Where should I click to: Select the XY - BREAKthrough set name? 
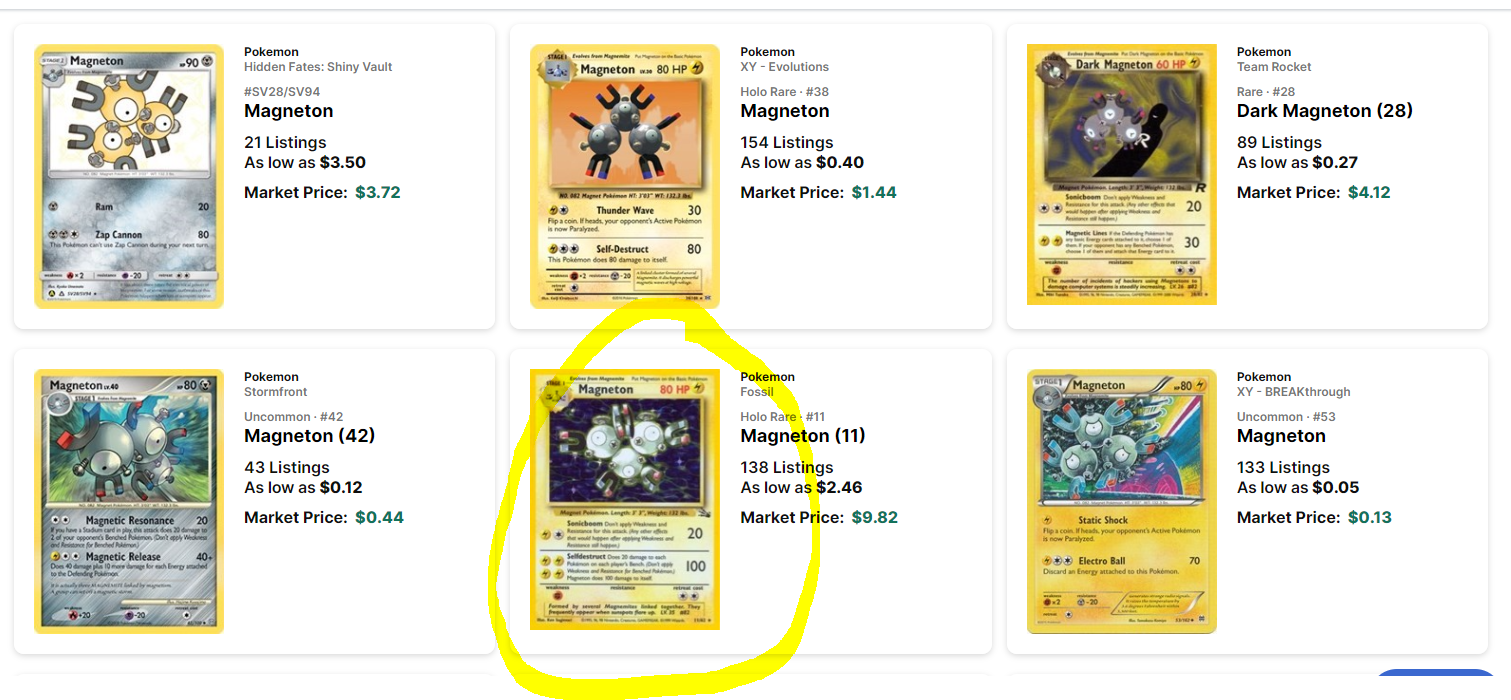click(1293, 392)
